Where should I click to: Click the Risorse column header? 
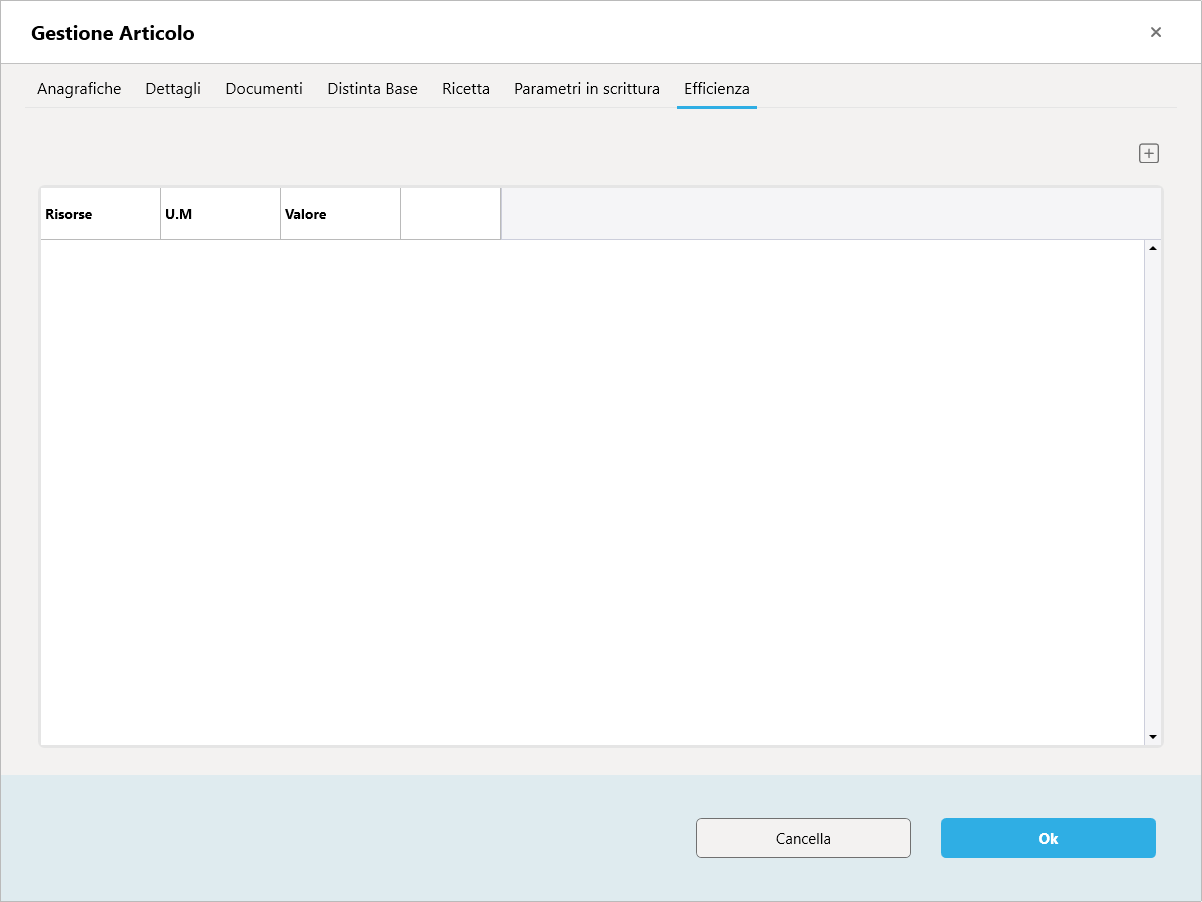click(101, 214)
